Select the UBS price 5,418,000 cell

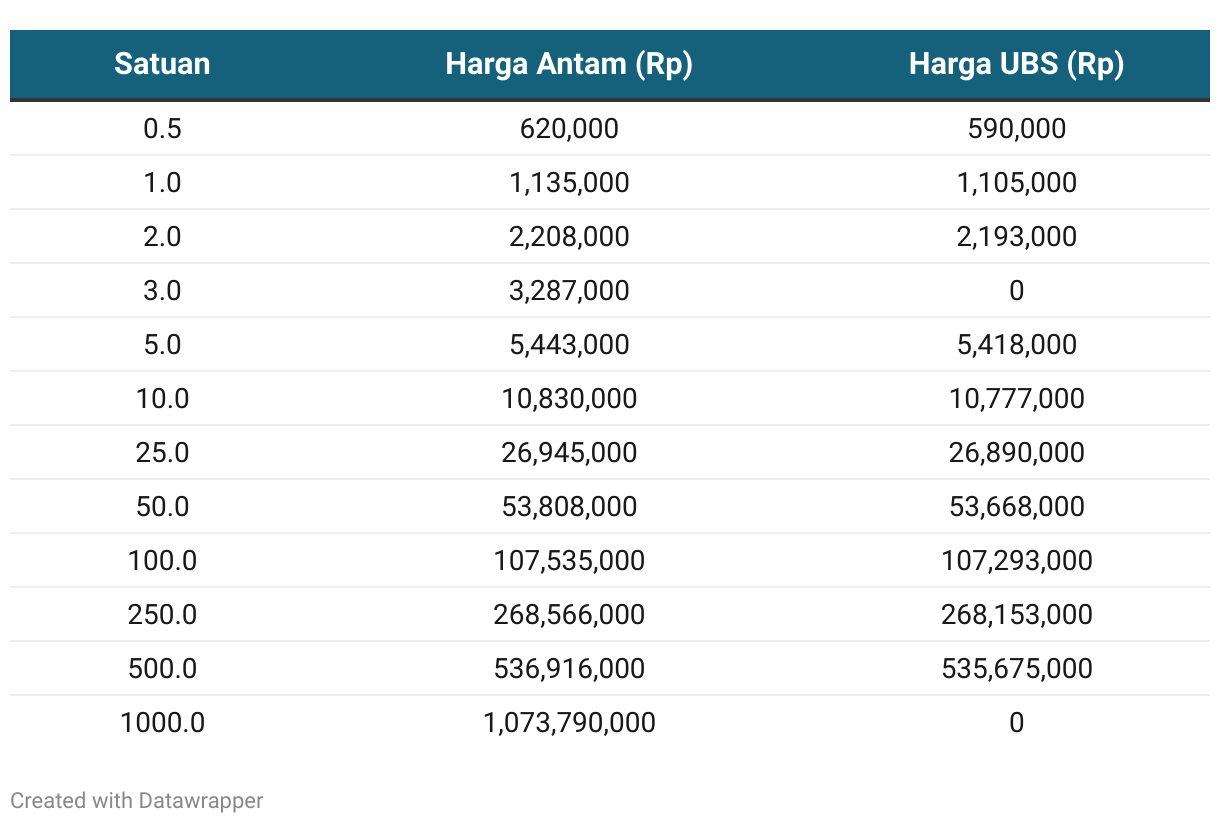1016,345
